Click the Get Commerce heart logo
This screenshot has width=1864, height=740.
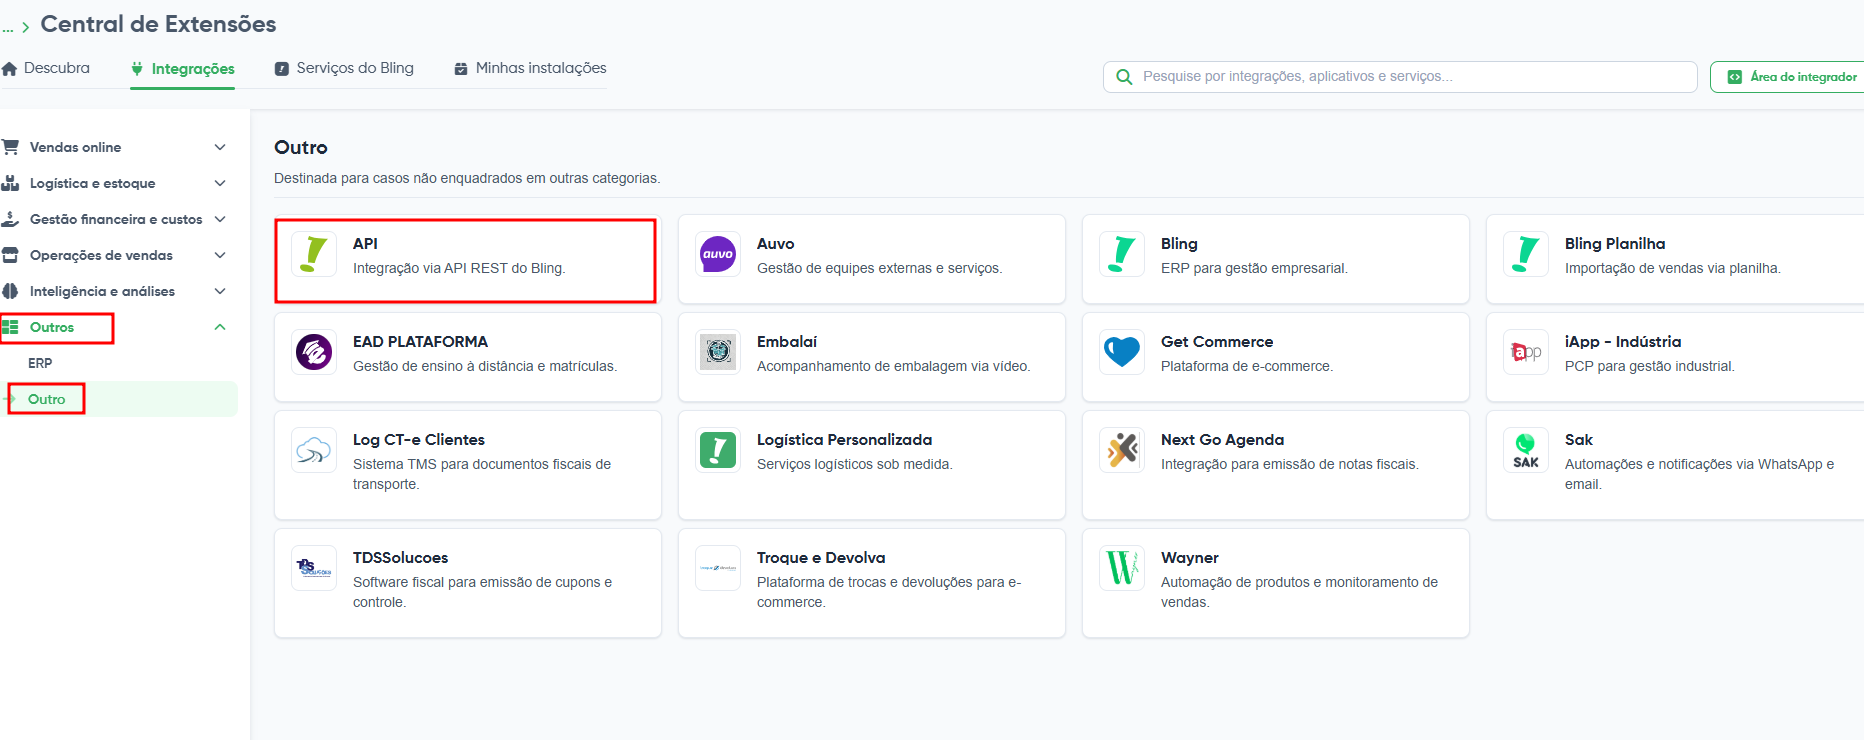click(x=1122, y=352)
